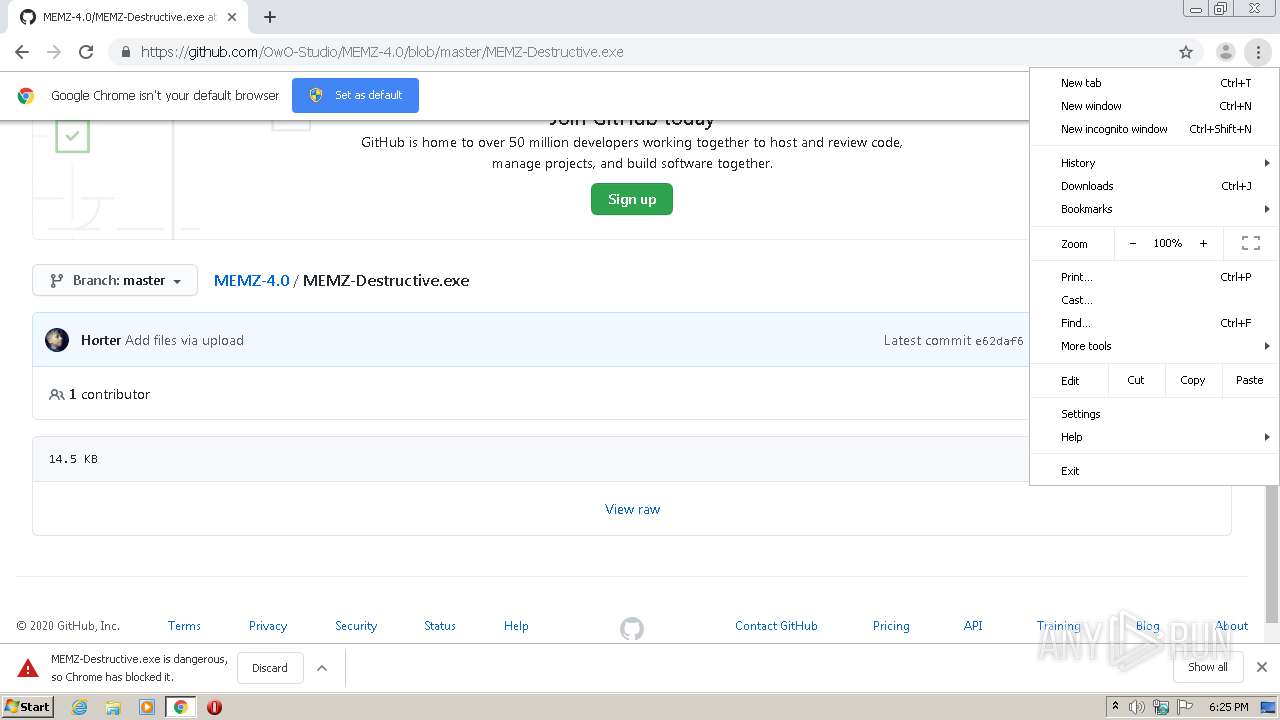Show hidden tray icons arrow
Viewport: 1280px width, 720px height.
tap(1115, 707)
